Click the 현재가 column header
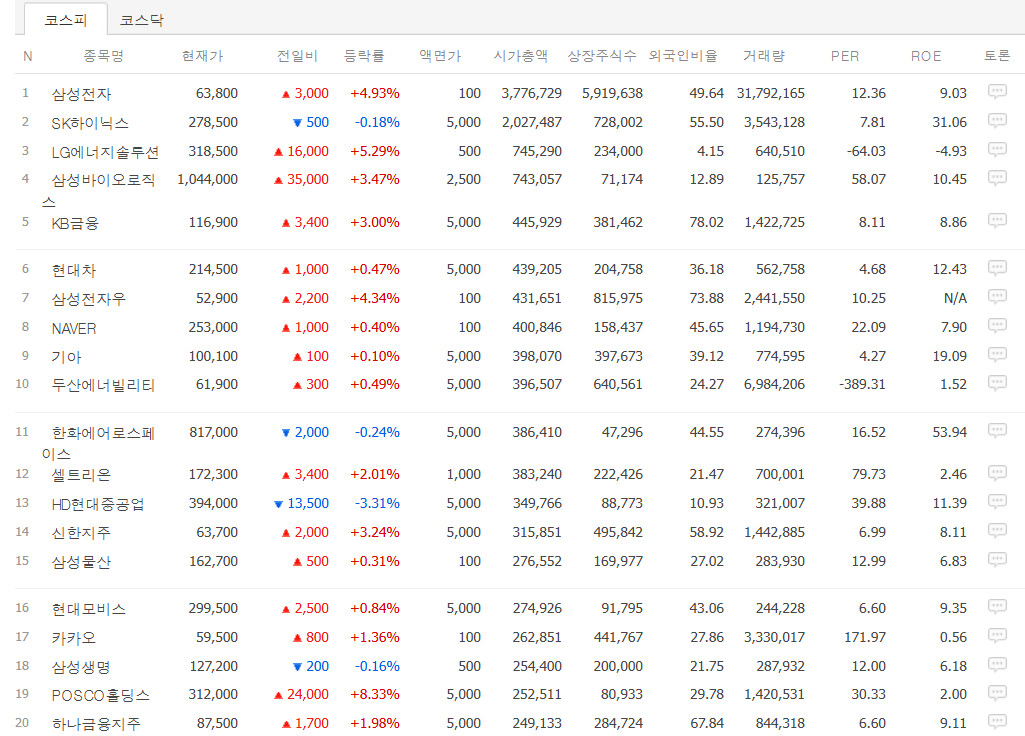Viewport: 1025px width, 736px height. (x=203, y=56)
